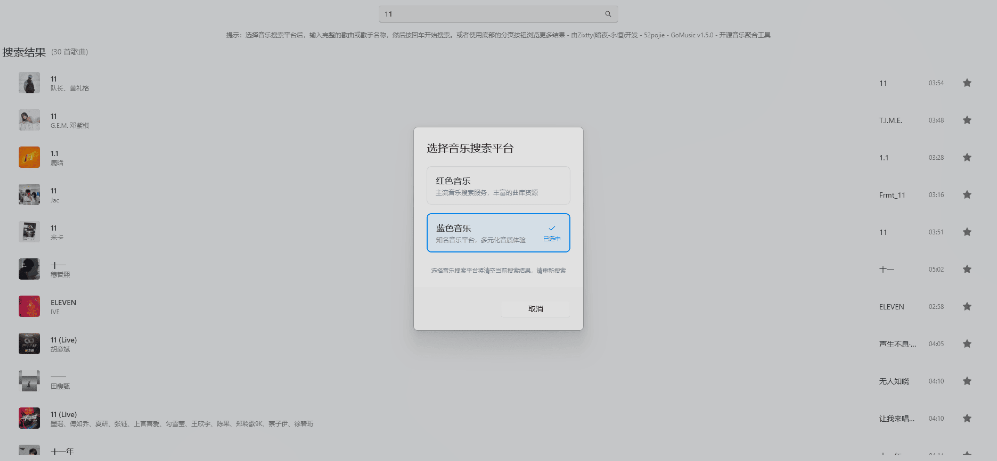
Task: Star the song from album 1.1
Action: pos(967,157)
